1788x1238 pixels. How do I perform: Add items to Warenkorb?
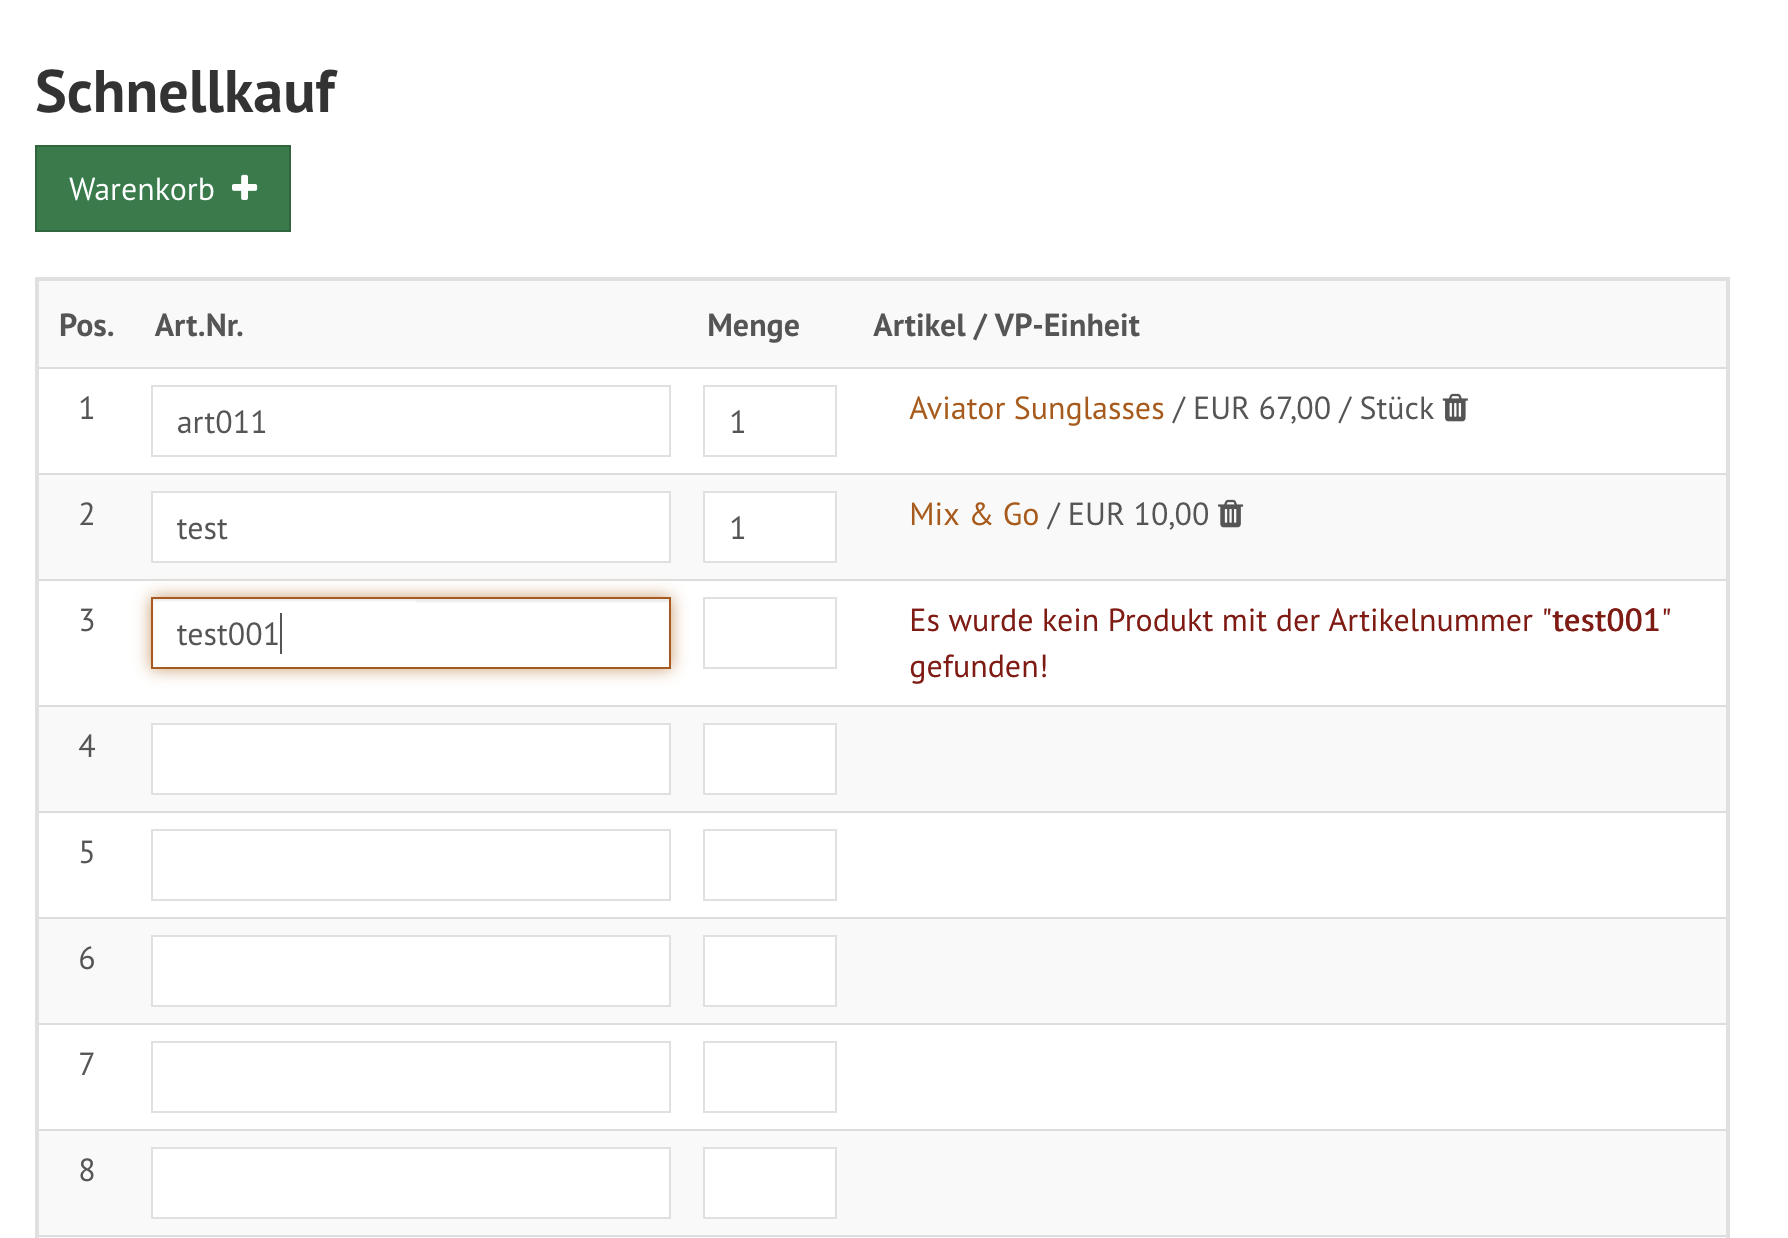(162, 189)
